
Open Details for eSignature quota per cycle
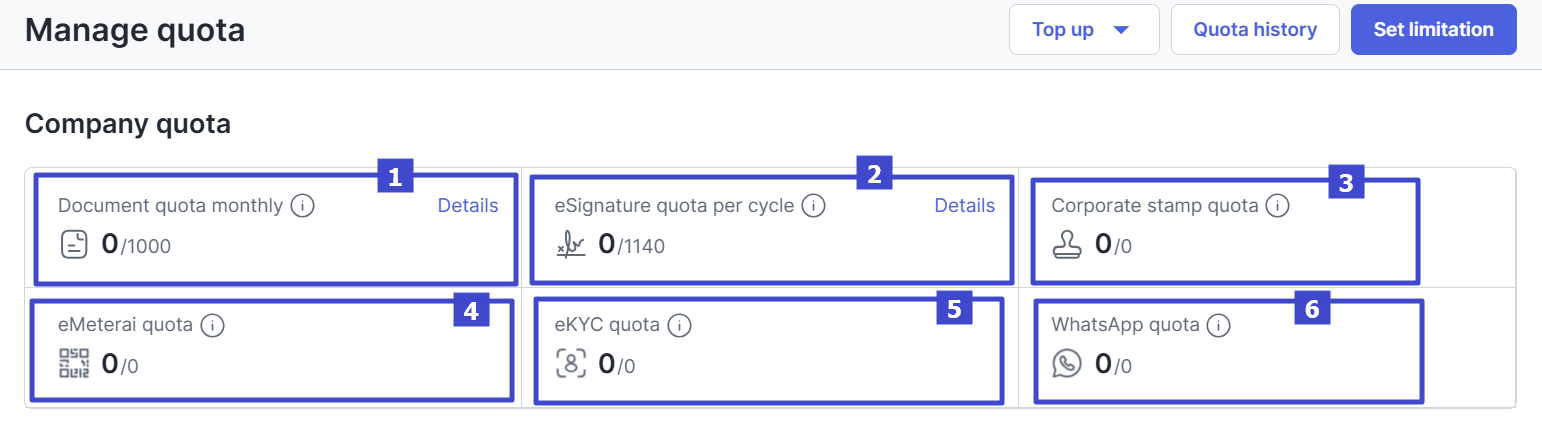tap(965, 205)
